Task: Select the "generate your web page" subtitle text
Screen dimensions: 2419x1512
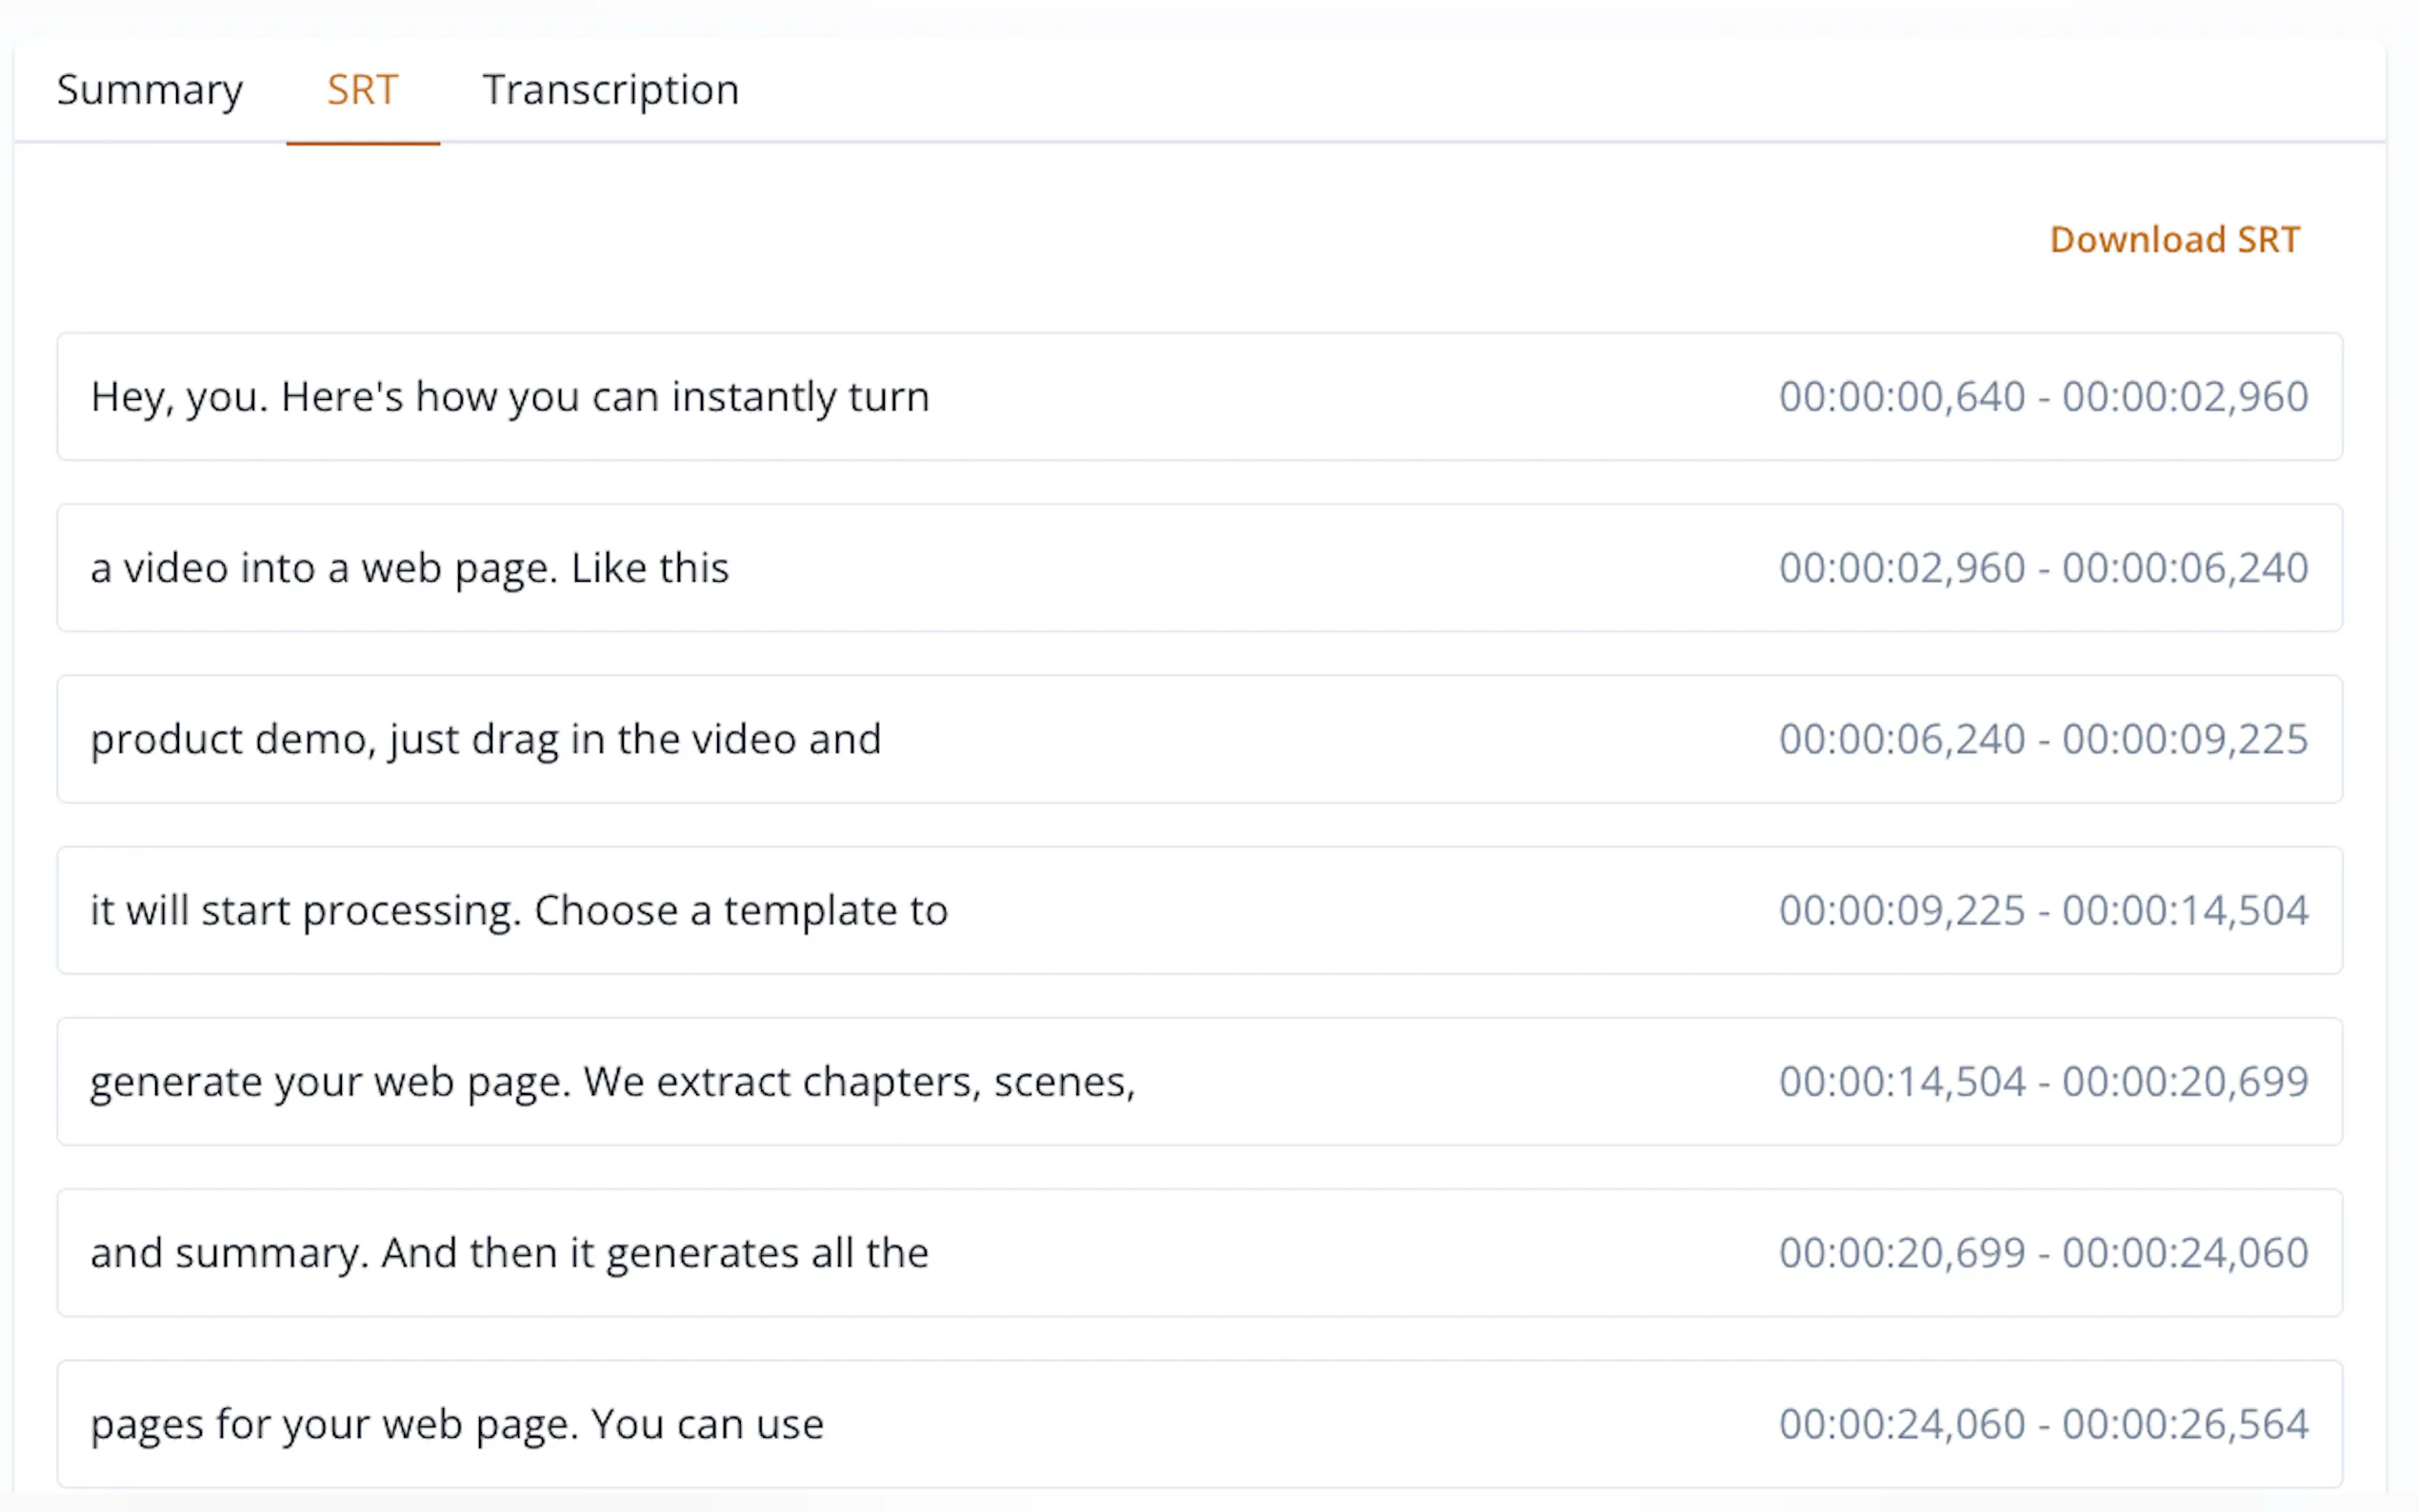Action: (613, 1082)
